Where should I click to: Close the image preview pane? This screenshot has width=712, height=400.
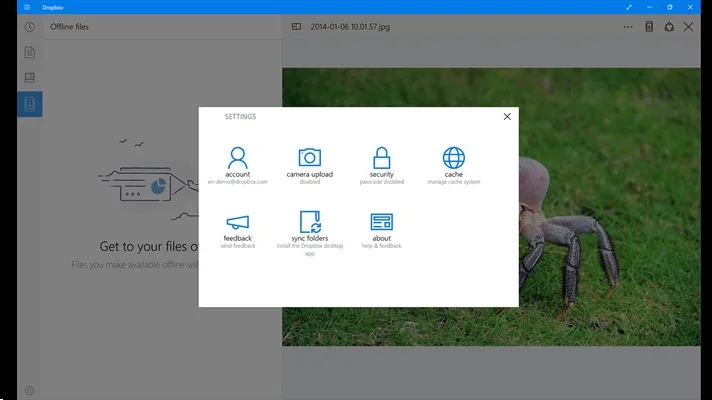click(x=688, y=27)
